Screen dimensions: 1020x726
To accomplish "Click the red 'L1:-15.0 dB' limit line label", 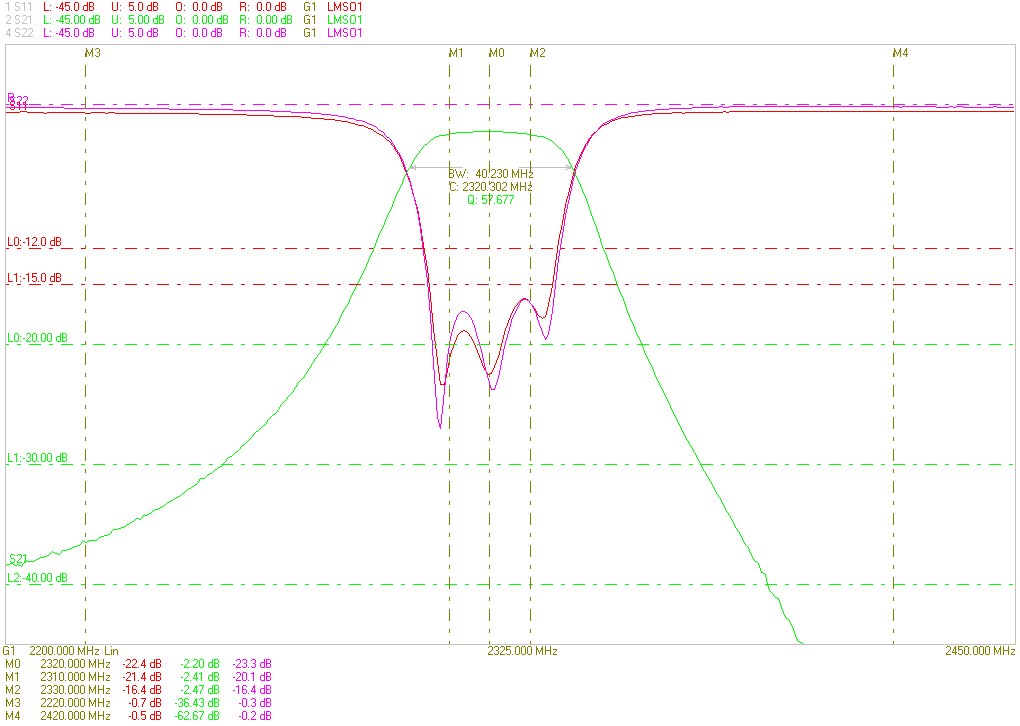I will tap(34, 278).
